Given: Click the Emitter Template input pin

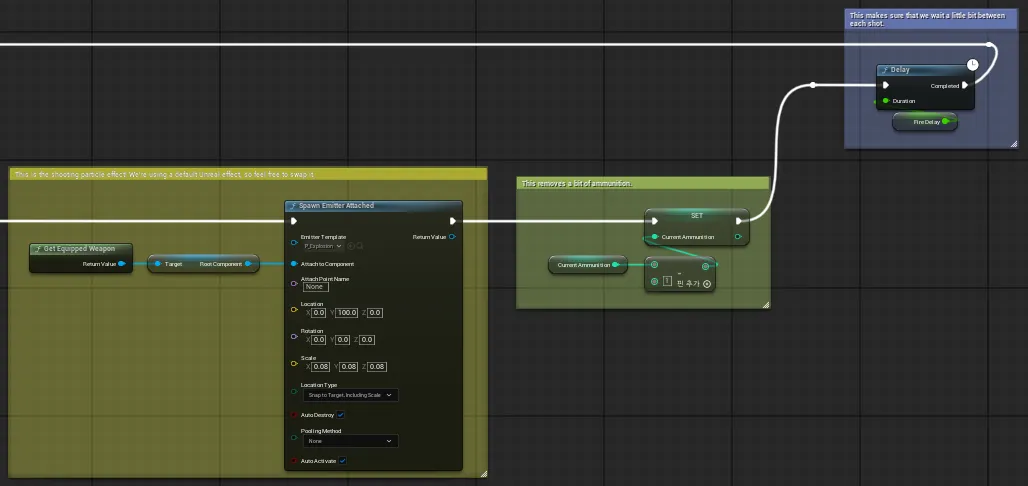Looking at the screenshot, I should [294, 243].
